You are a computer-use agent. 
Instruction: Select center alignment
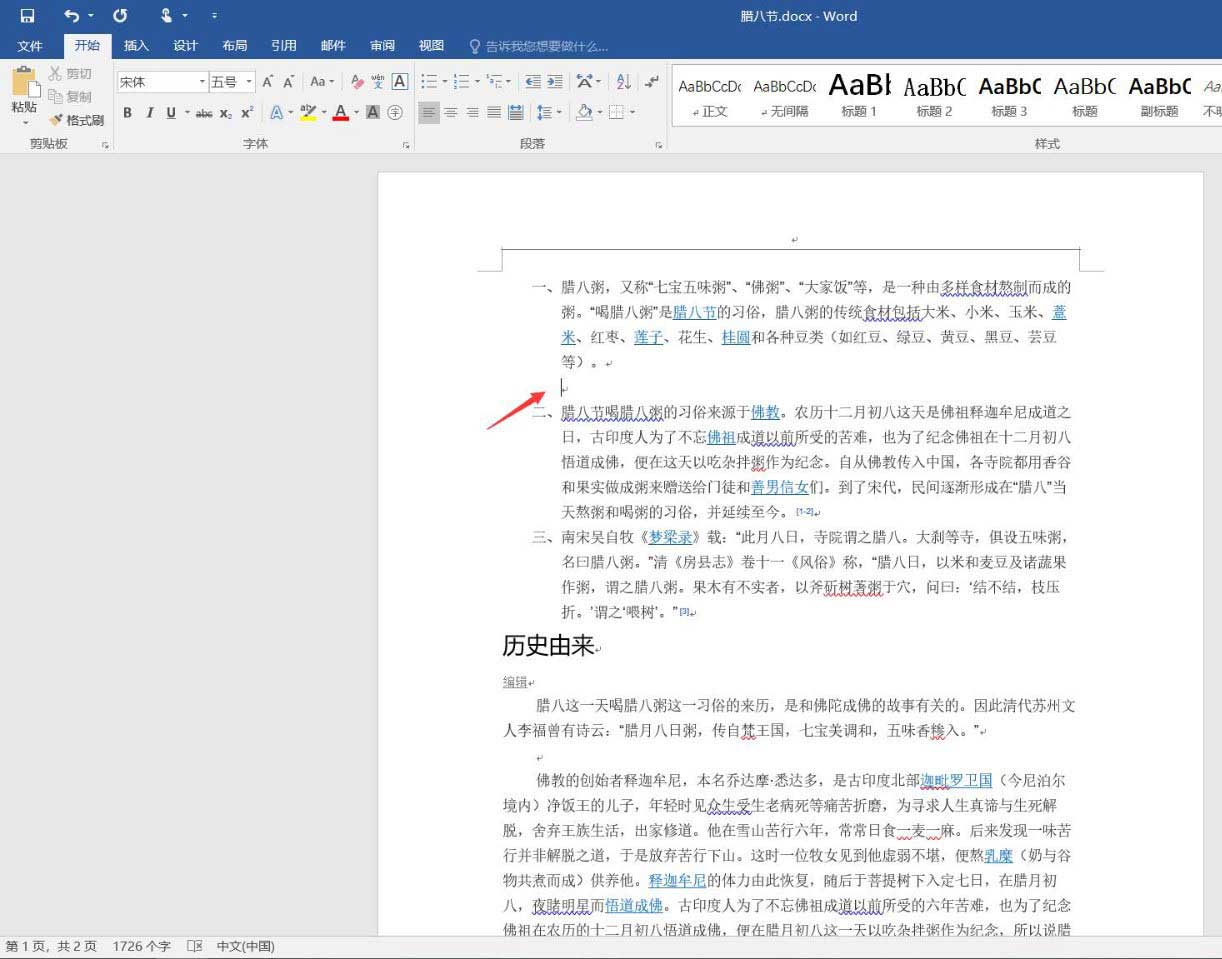(451, 112)
